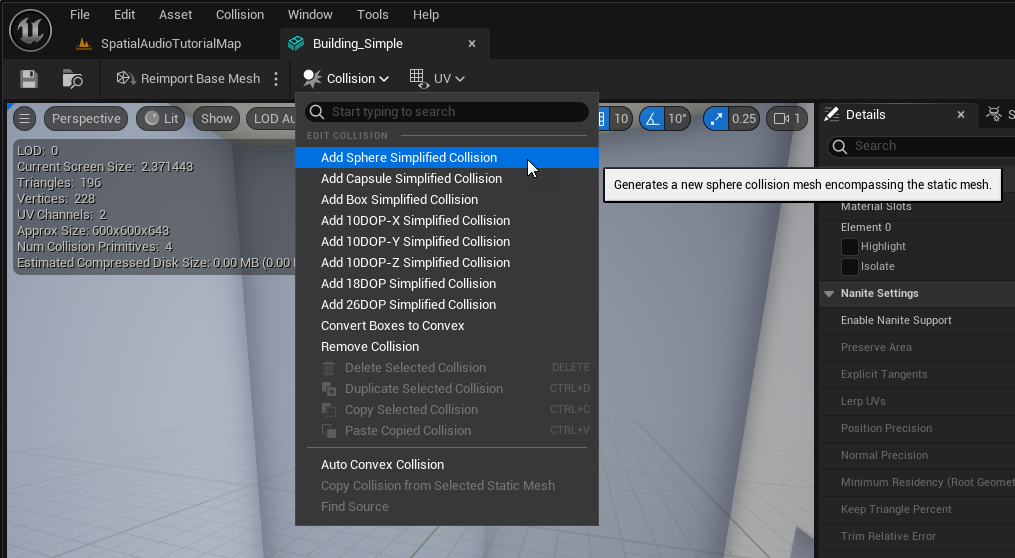Click the Reimport Base Mesh button

click(x=188, y=79)
